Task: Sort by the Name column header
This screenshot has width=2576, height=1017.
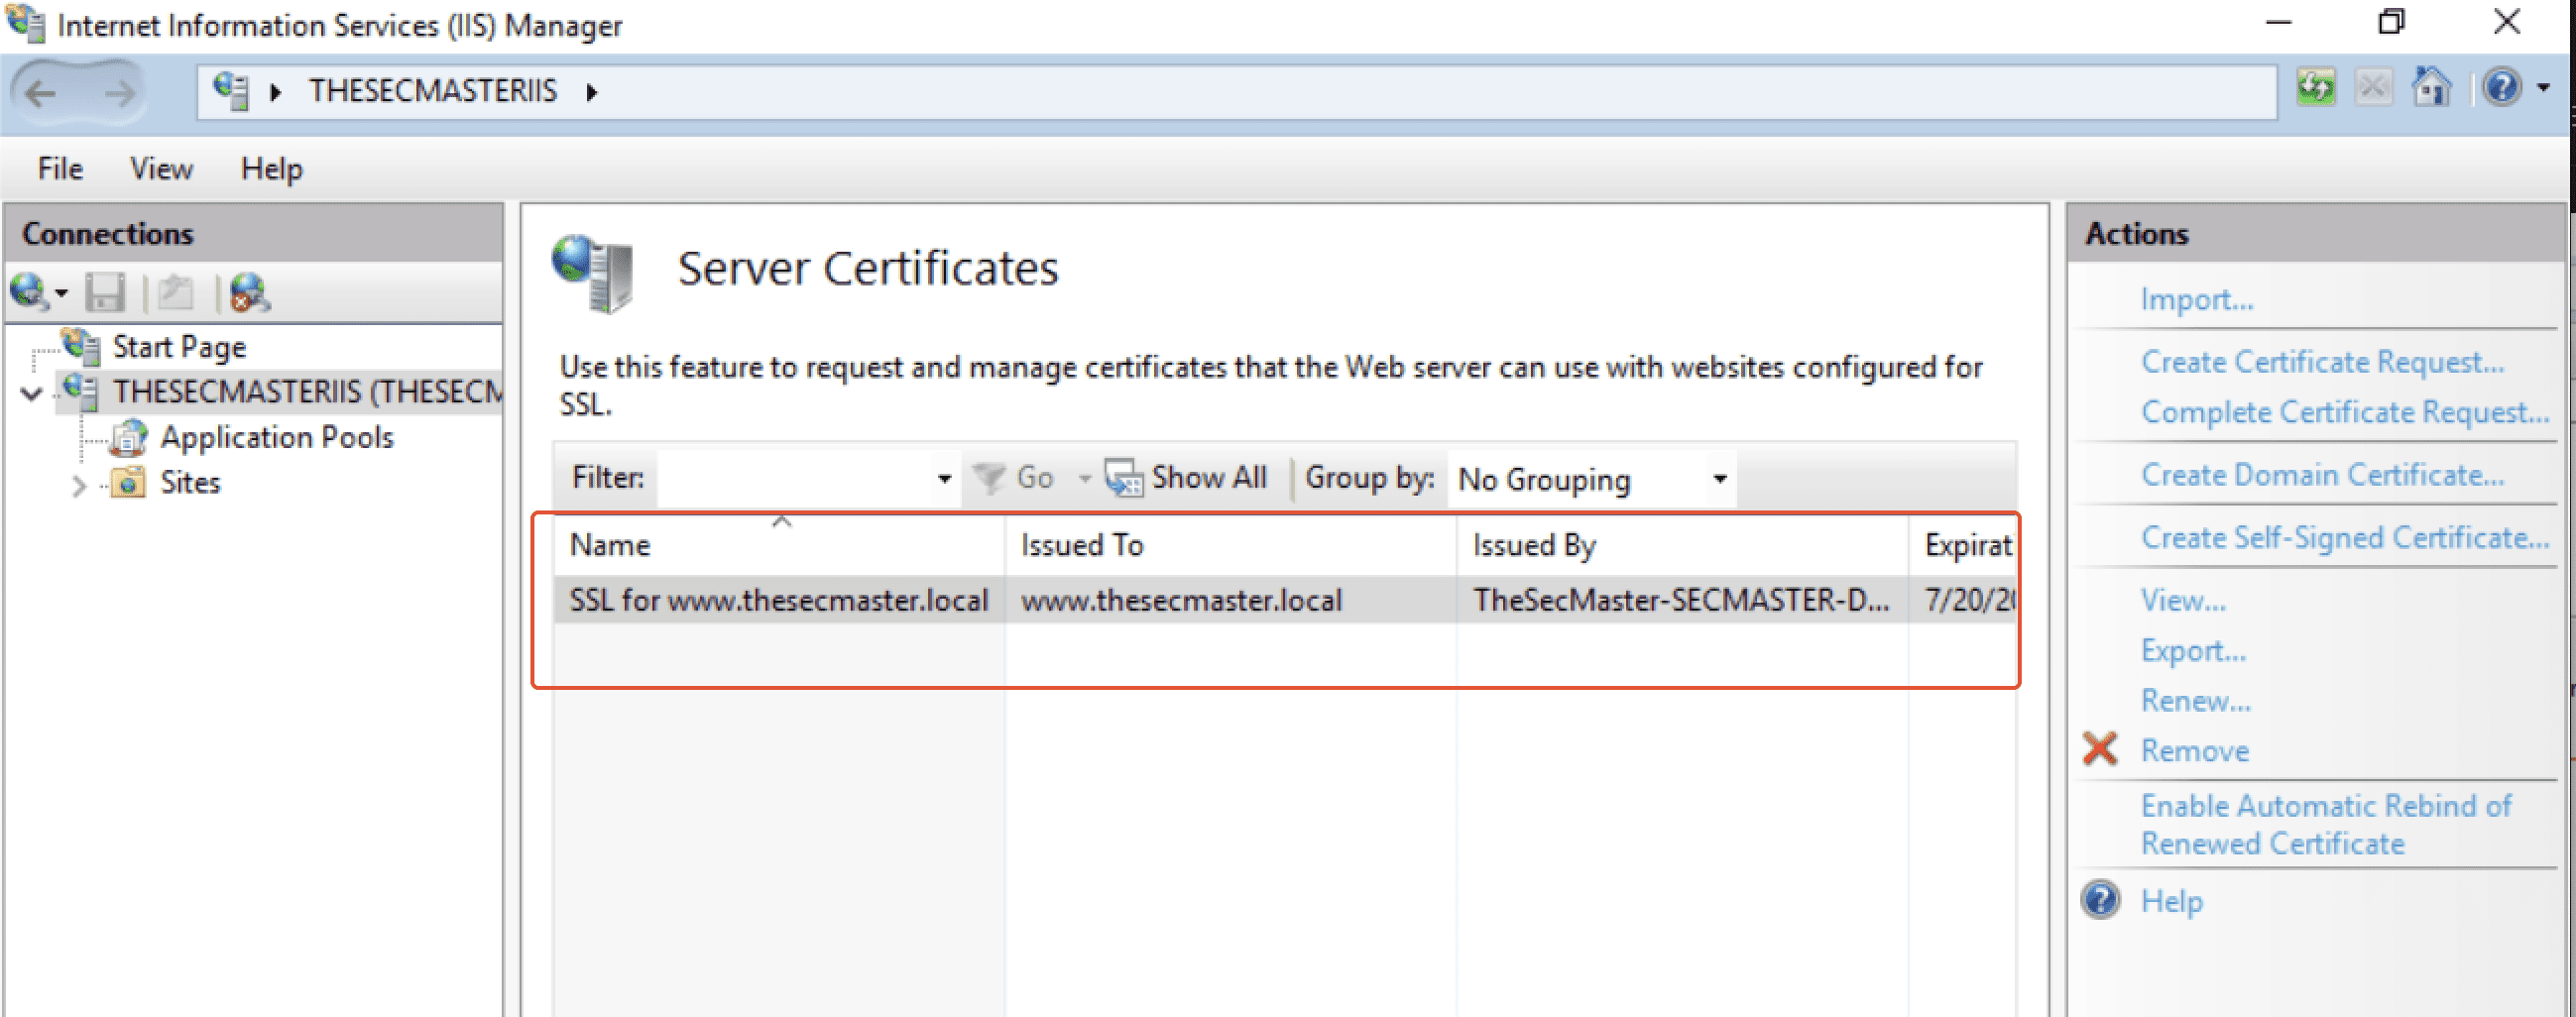Action: pyautogui.click(x=779, y=545)
